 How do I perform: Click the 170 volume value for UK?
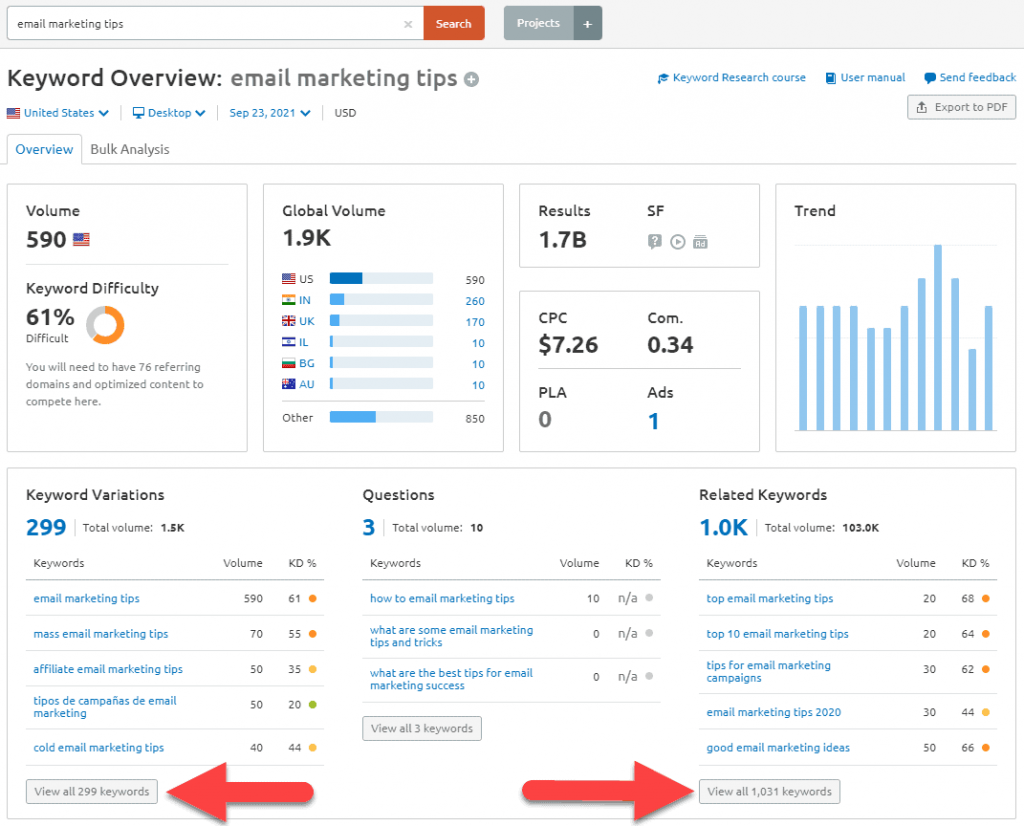(475, 322)
